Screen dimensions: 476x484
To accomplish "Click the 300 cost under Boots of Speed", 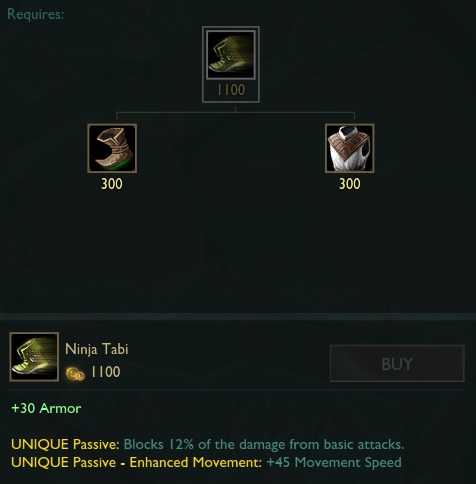I will coord(112,184).
